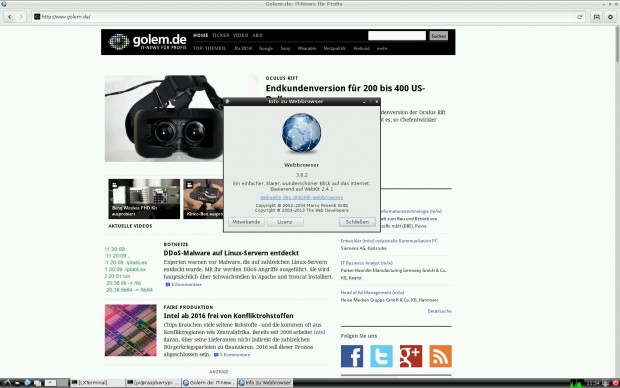Click the red logout tray icon
The height and width of the screenshot is (388, 620).
point(615,382)
